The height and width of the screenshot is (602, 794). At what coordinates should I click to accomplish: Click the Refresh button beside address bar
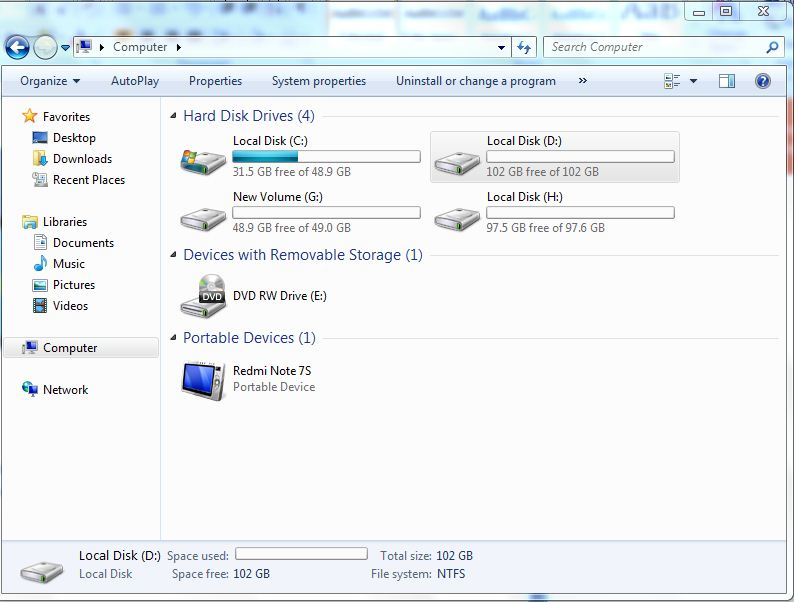(524, 47)
